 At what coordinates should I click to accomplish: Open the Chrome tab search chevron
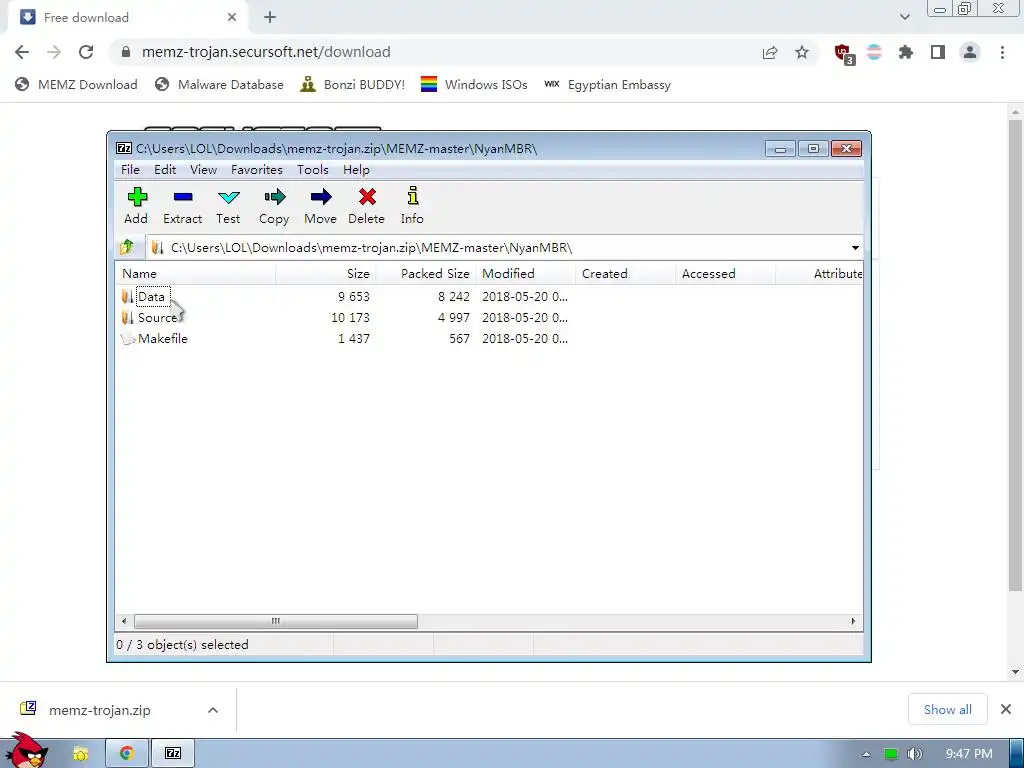pos(904,17)
